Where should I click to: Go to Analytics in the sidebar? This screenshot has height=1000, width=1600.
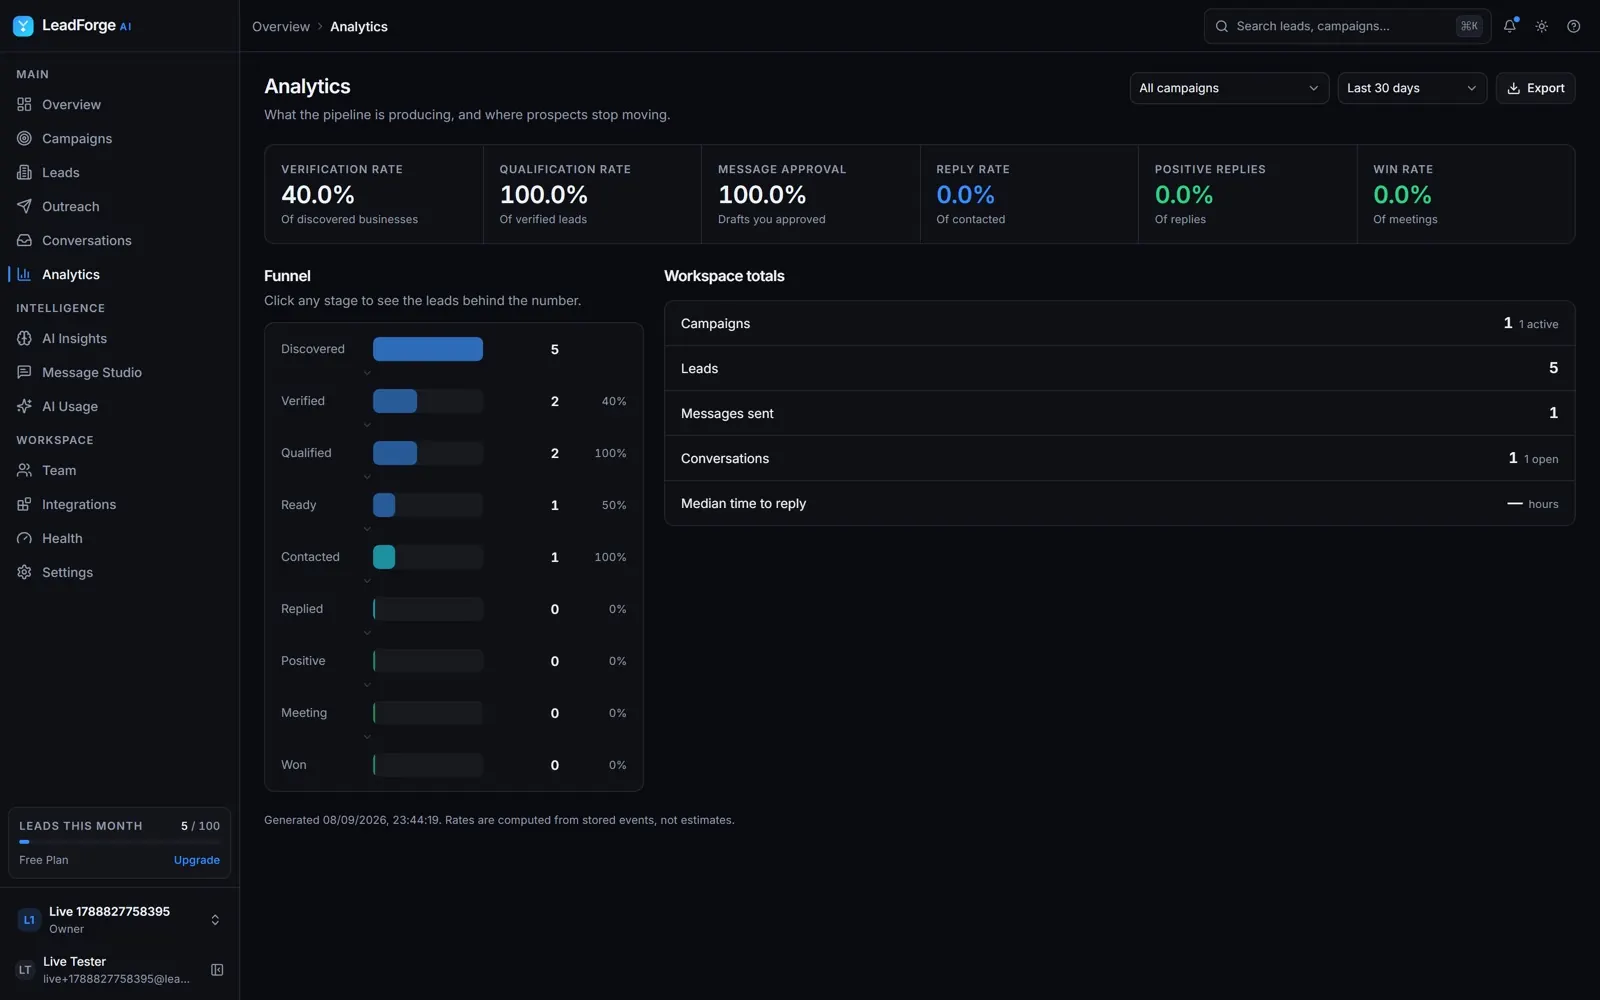[120, 274]
